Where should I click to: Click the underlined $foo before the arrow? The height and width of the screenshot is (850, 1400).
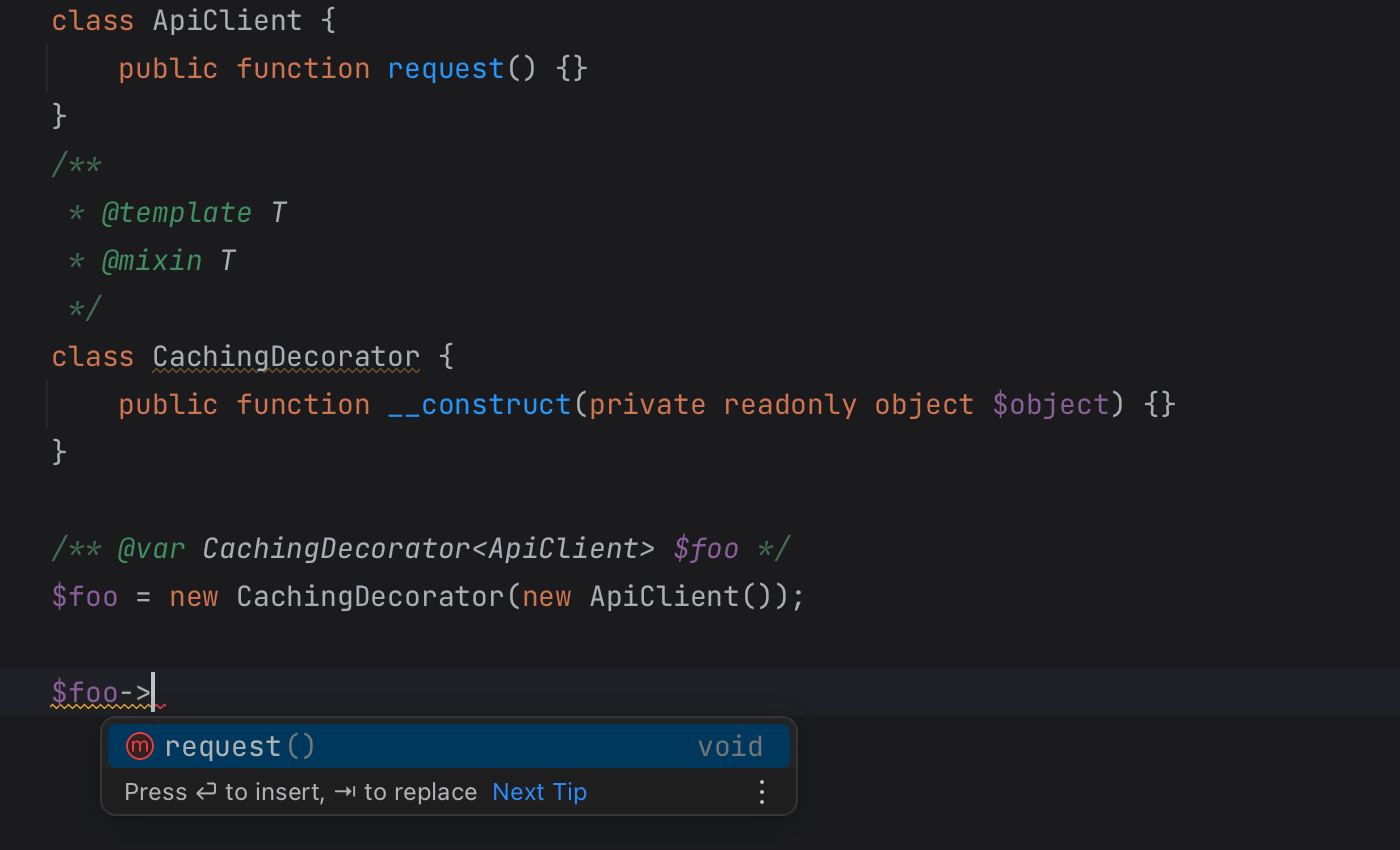(x=85, y=692)
